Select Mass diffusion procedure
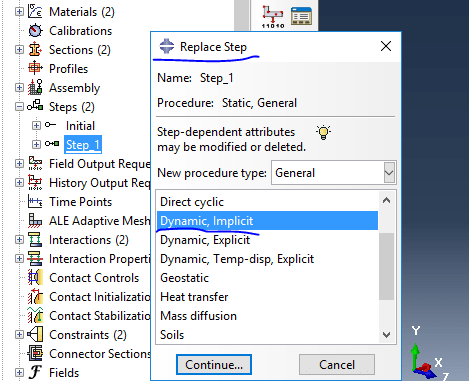Screen dimensions: 469x381 point(267,316)
